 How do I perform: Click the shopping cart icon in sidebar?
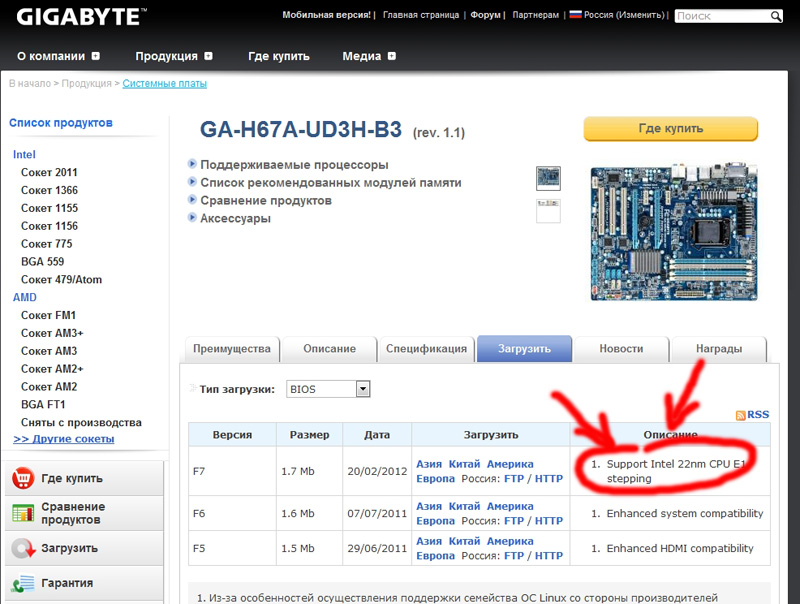pos(23,479)
